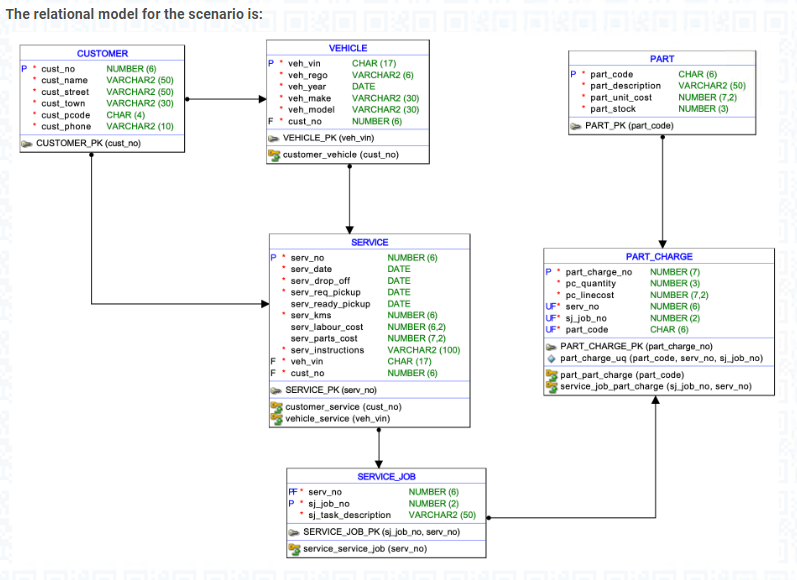Click the pc_quantity attribute row
The image size is (797, 580).
tap(659, 283)
